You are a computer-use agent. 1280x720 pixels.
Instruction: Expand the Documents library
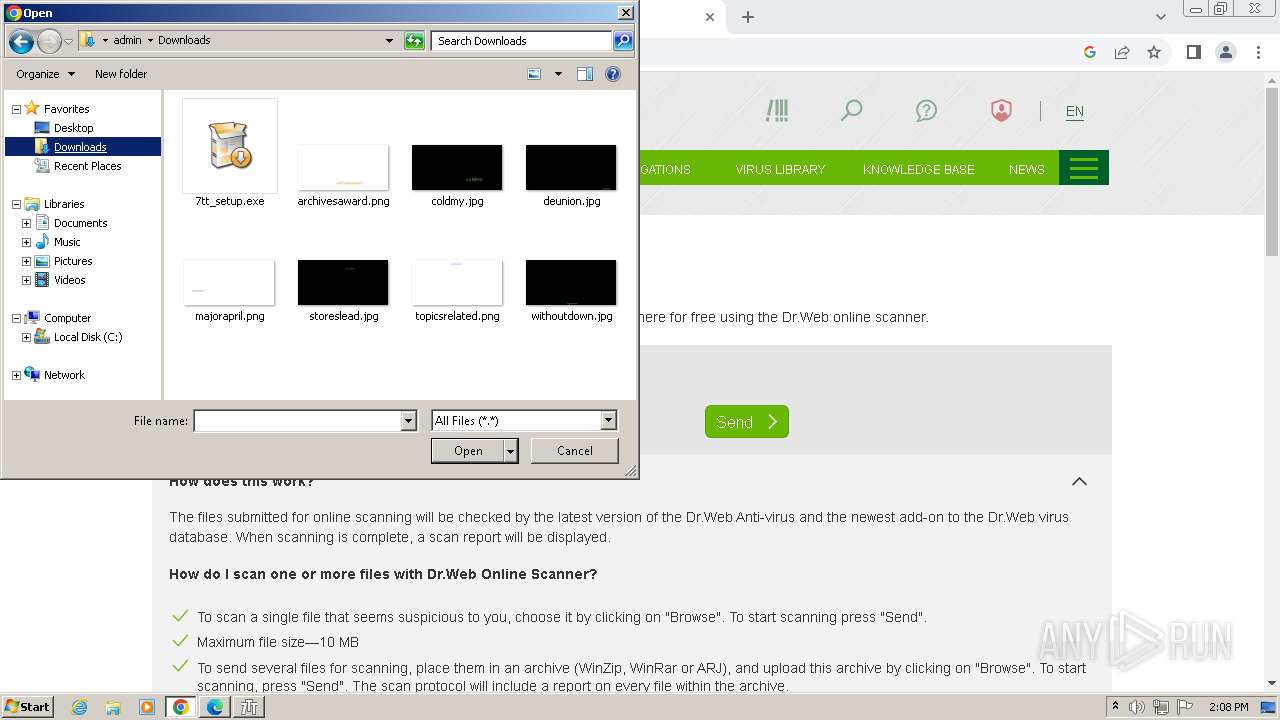[x=26, y=223]
